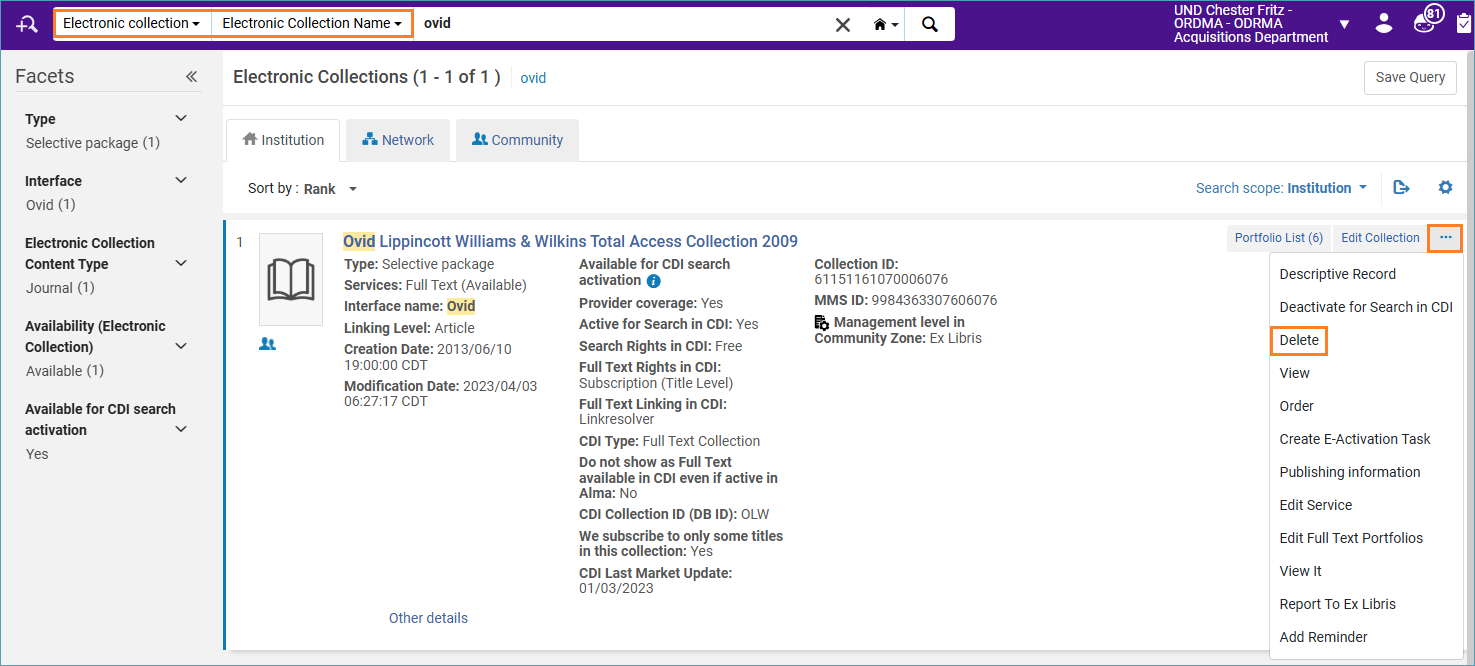Click Collection ID value 61151161070006076
Viewport: 1475px width, 666px height.
(881, 279)
